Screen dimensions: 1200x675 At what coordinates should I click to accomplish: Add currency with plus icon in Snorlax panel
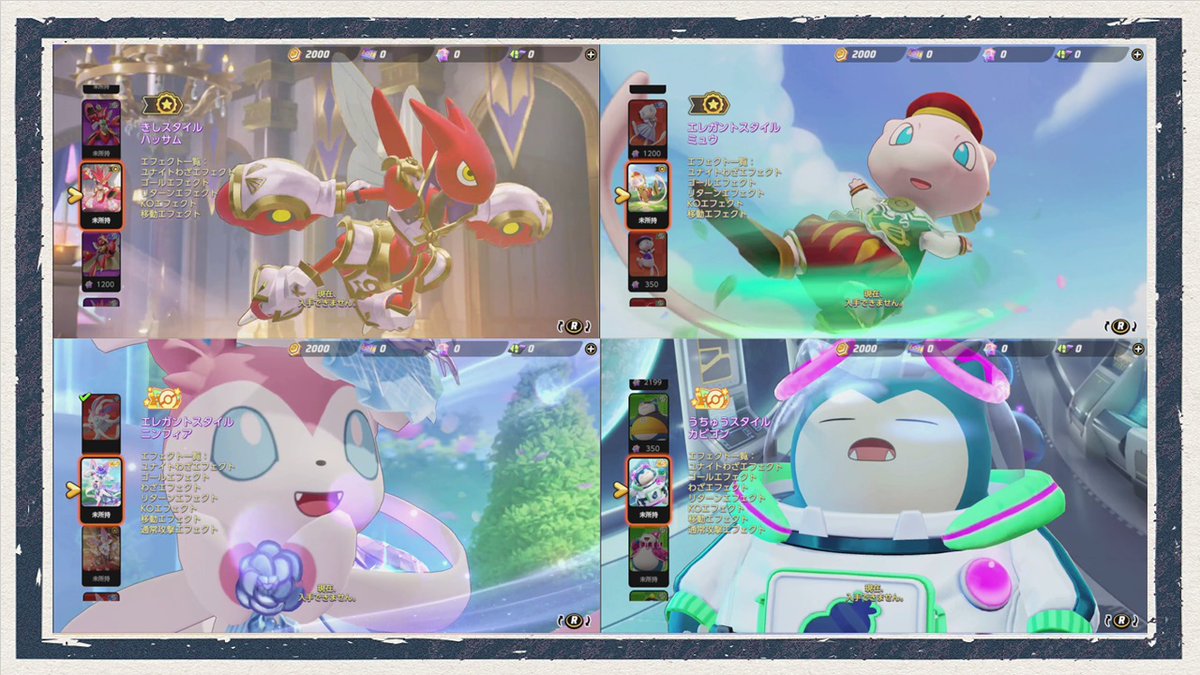pyautogui.click(x=1139, y=348)
